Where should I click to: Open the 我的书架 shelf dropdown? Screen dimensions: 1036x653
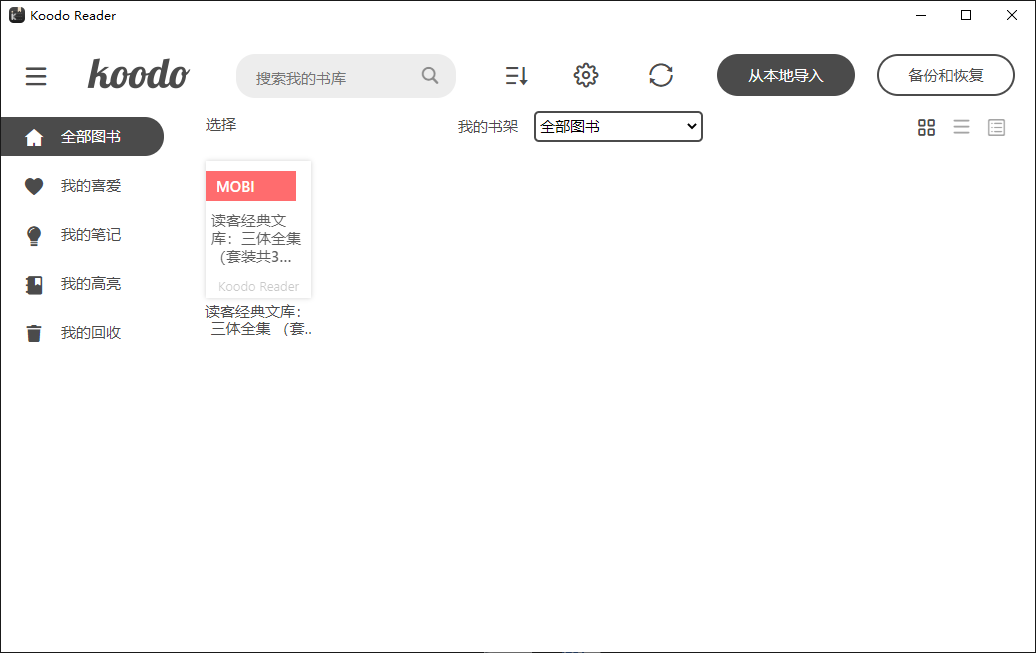pyautogui.click(x=617, y=126)
